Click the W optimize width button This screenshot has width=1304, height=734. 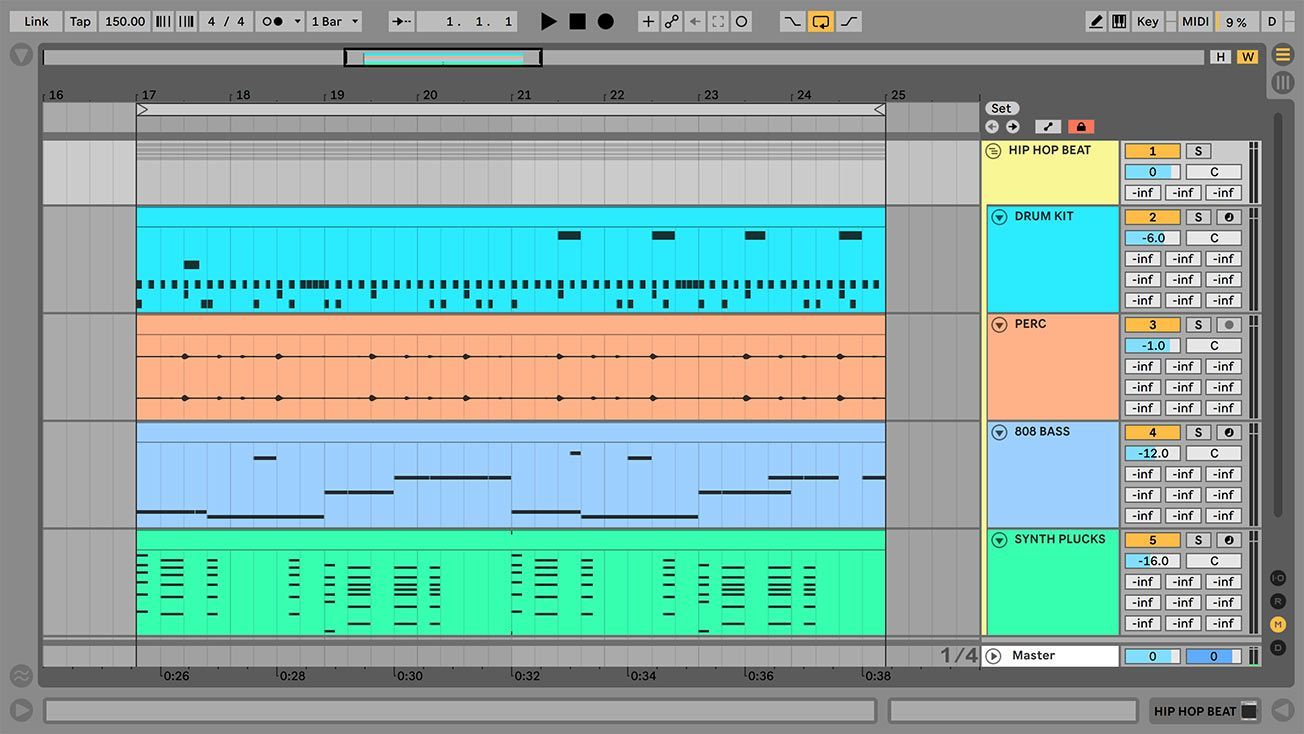coord(1247,57)
